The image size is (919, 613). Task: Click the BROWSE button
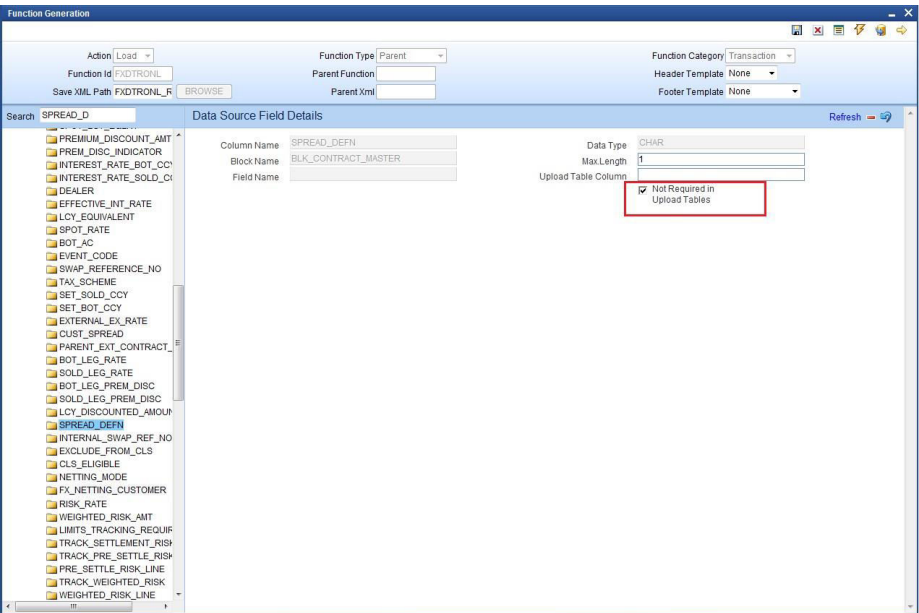[x=204, y=91]
